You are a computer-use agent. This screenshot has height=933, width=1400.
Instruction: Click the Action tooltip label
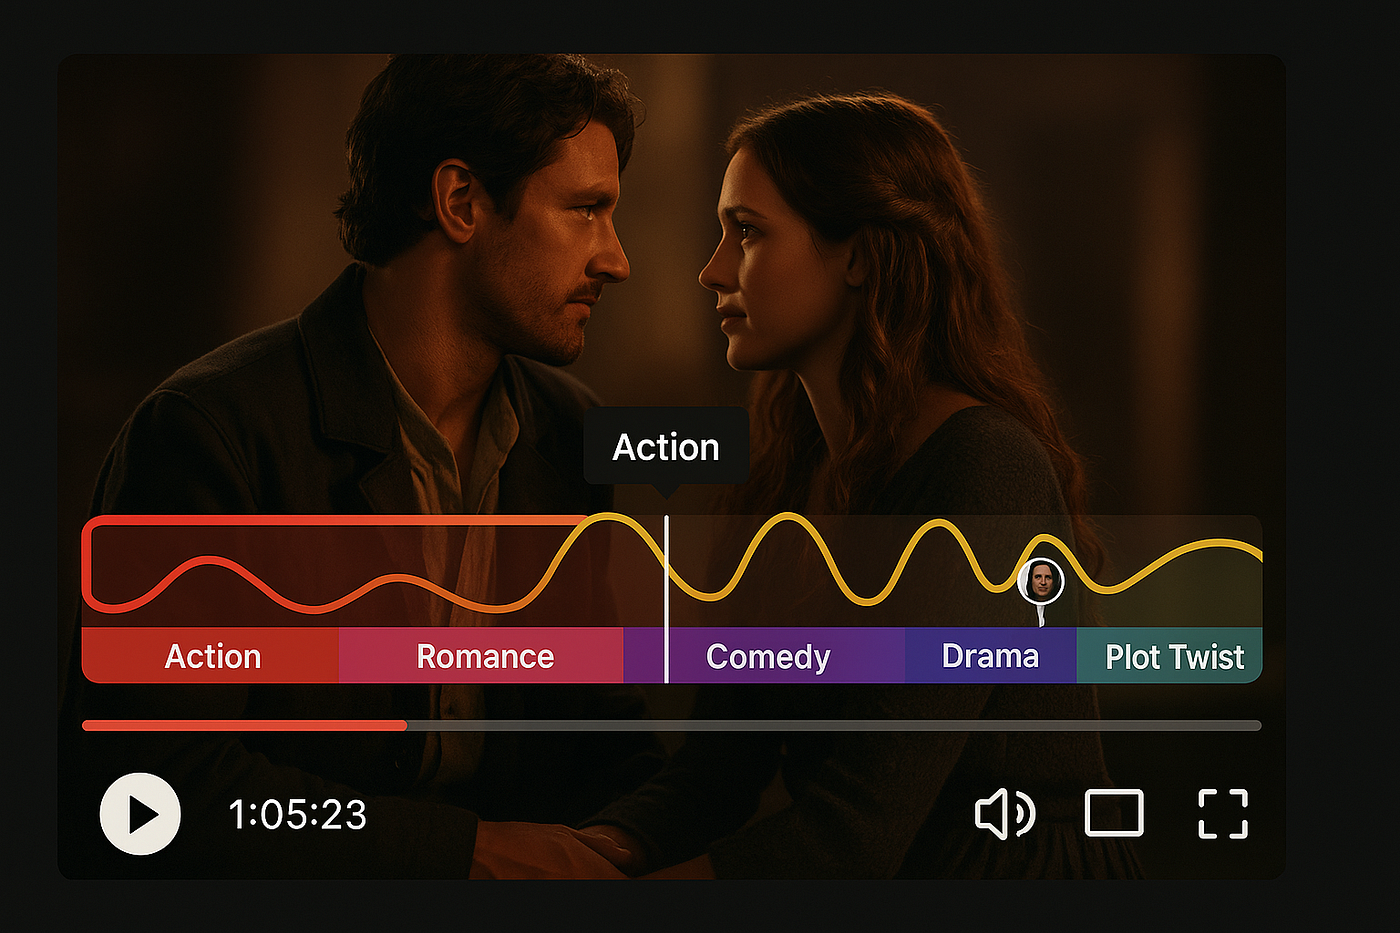[x=666, y=447]
